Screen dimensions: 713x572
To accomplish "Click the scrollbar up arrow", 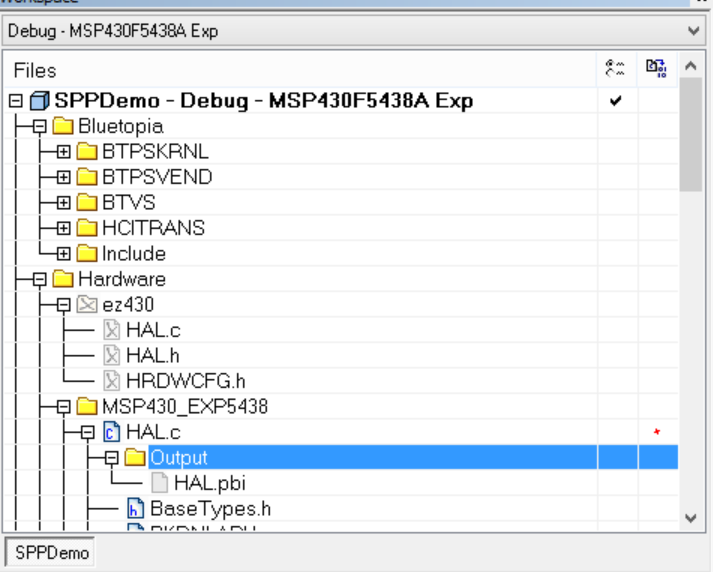I will click(691, 66).
